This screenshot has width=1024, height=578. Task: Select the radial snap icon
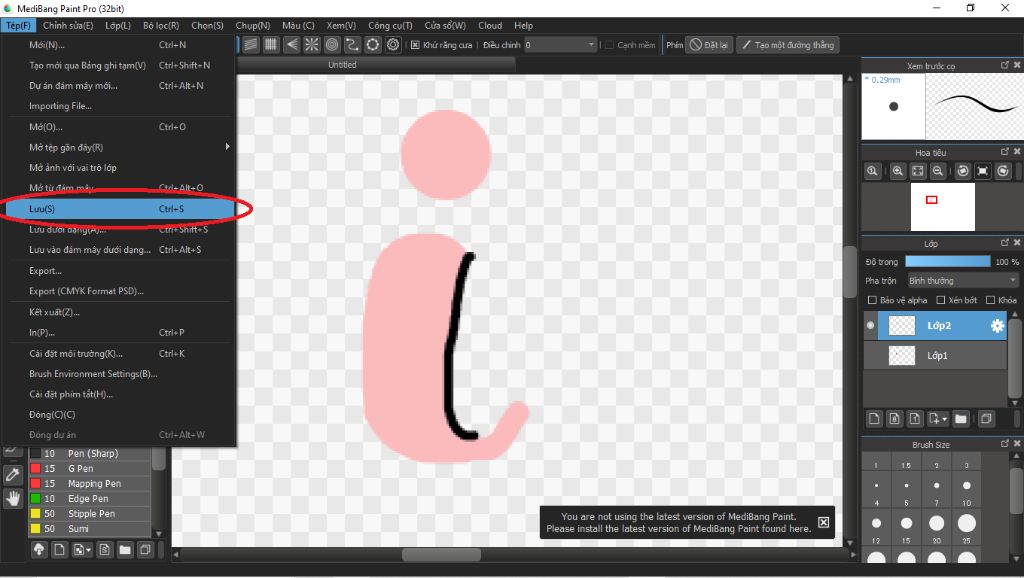(312, 44)
